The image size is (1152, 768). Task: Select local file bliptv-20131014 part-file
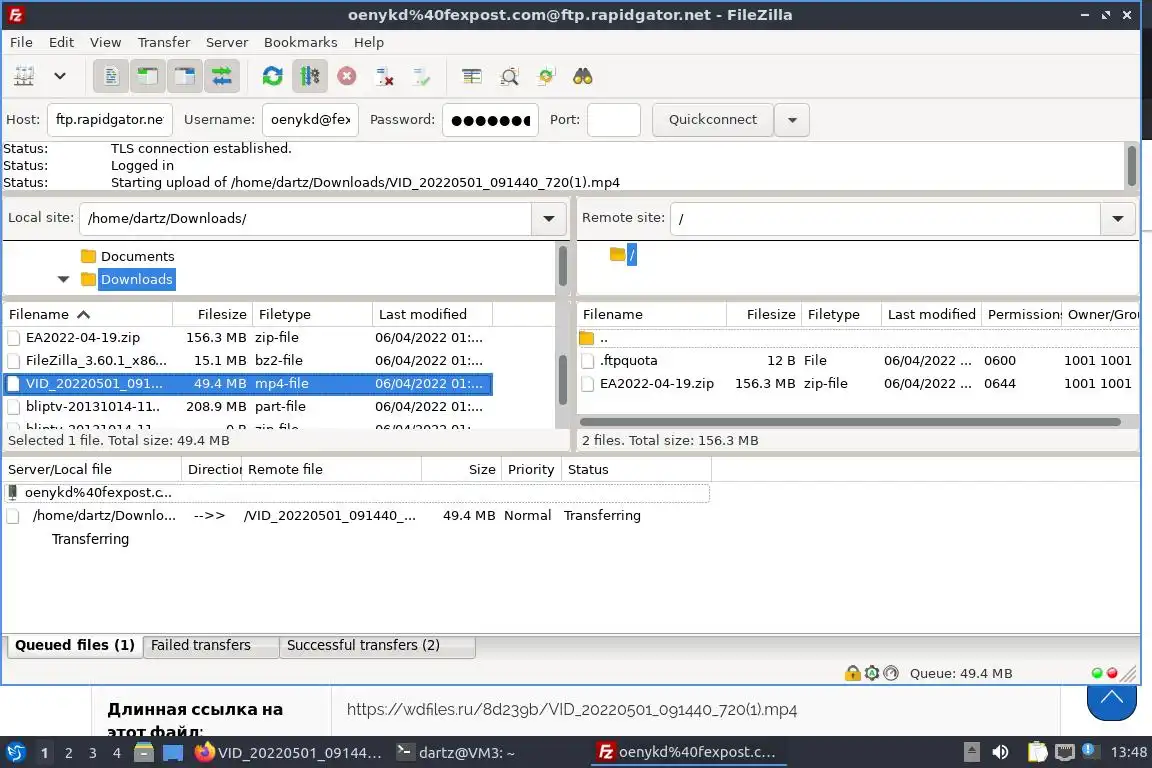[248, 406]
